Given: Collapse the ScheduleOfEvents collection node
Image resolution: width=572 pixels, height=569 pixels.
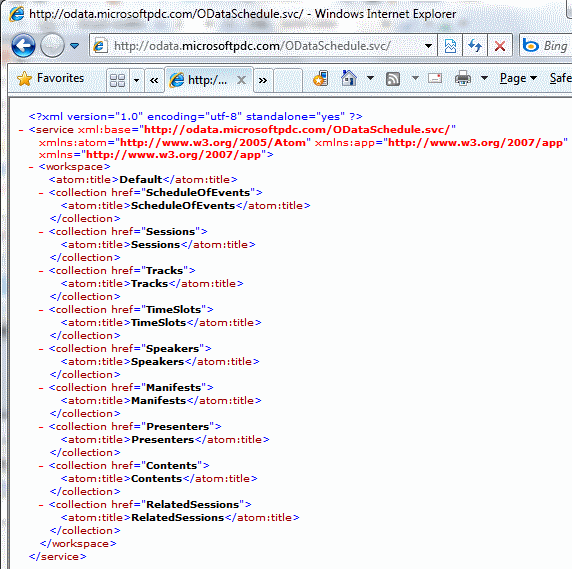Looking at the screenshot, I should click(41, 193).
